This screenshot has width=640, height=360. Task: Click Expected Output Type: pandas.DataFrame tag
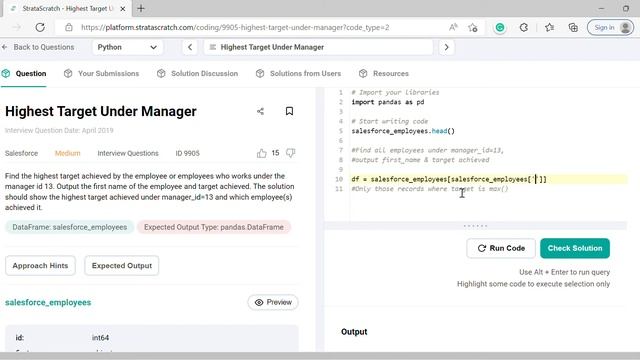(213, 227)
